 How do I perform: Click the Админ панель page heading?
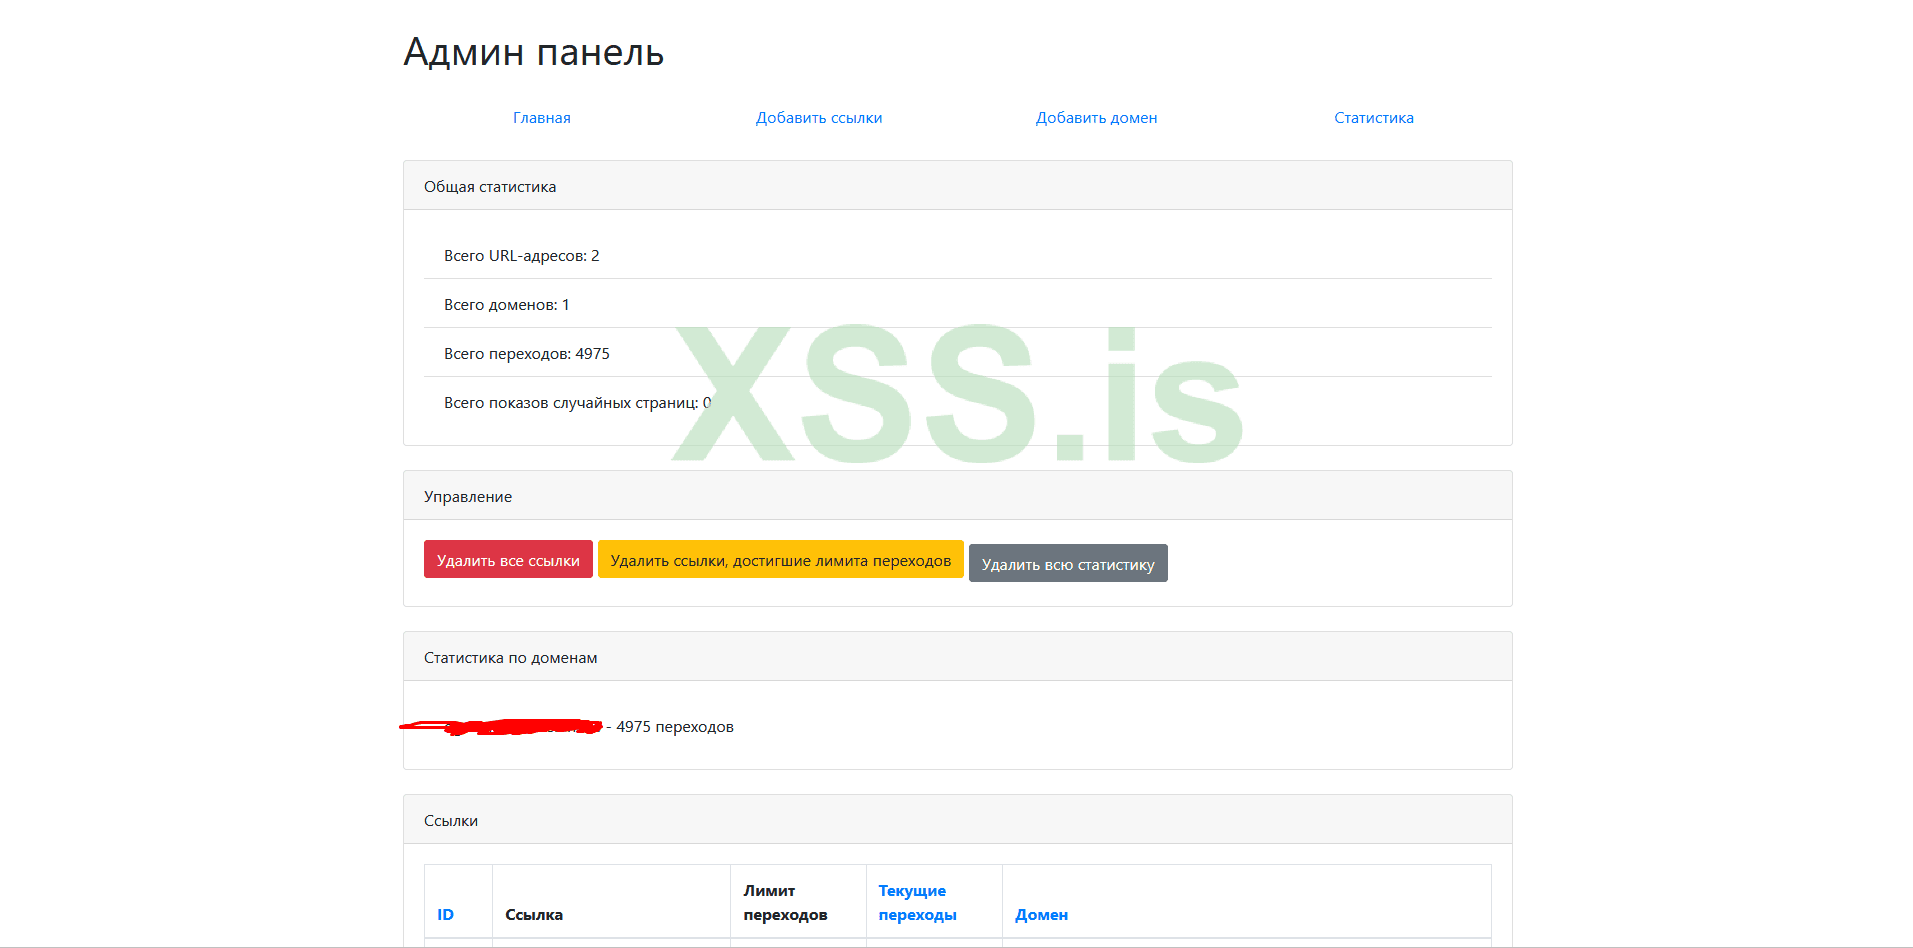point(534,52)
